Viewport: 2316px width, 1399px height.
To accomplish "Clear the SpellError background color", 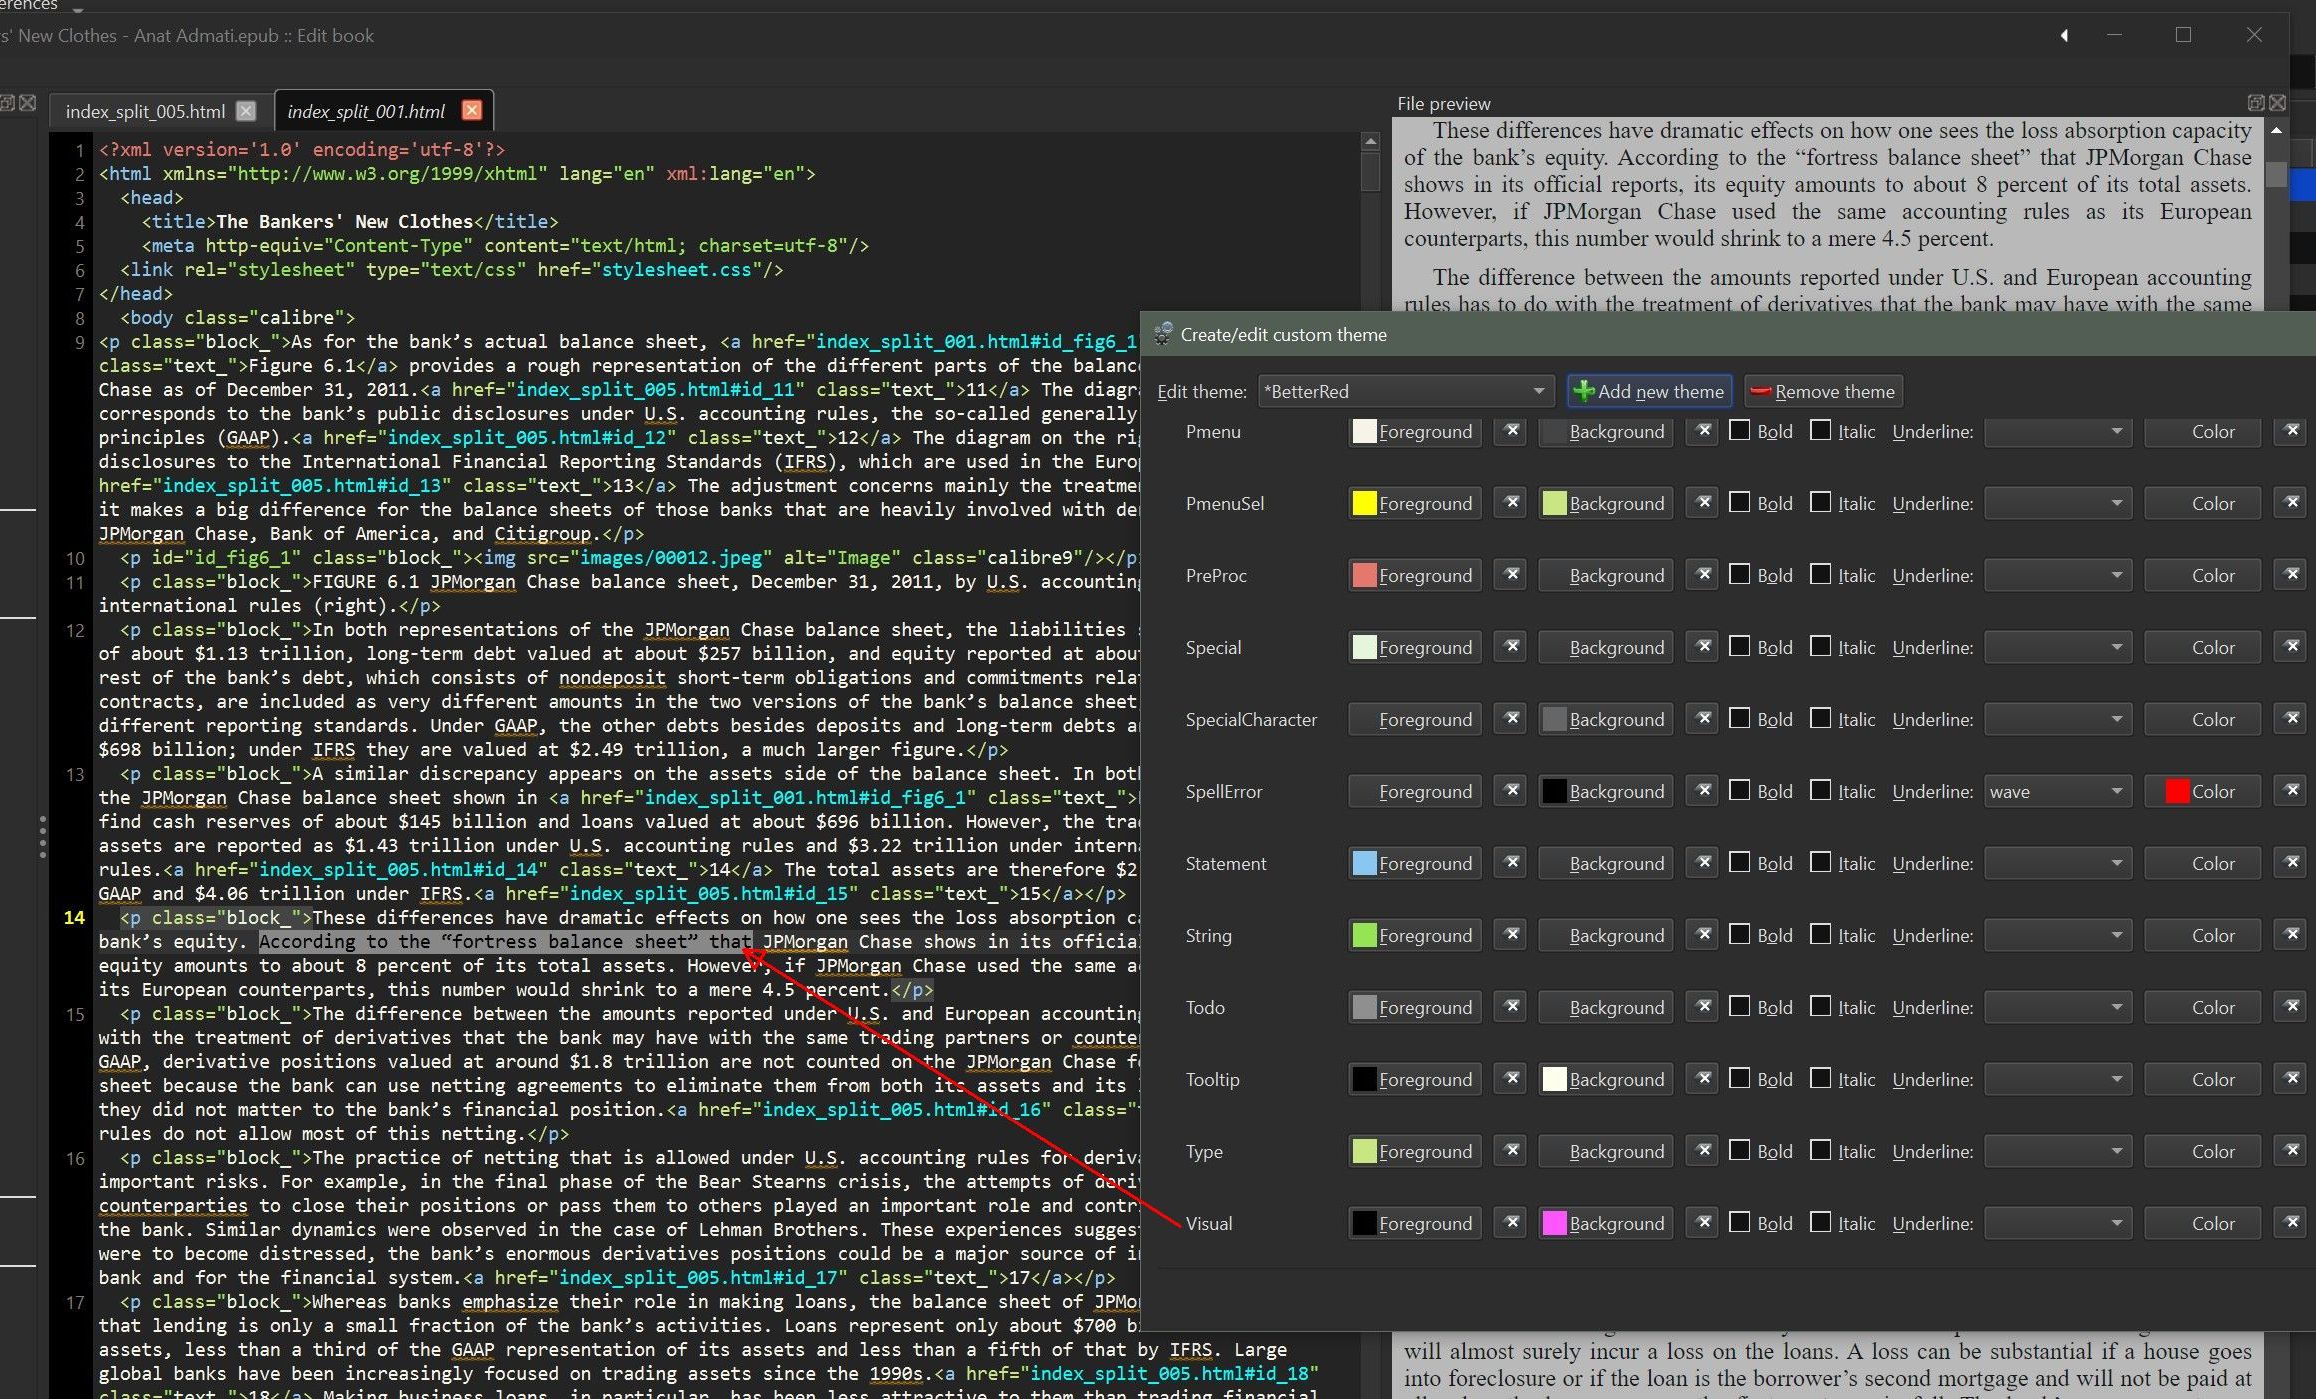I will [x=1704, y=791].
